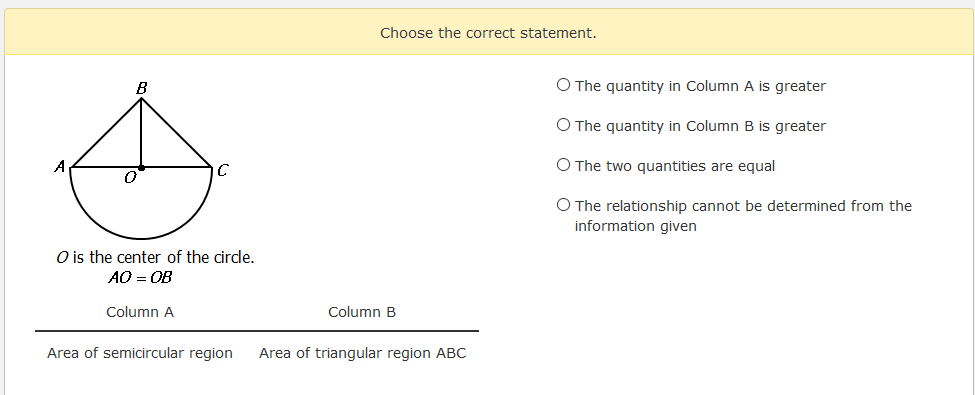
Task: Click the 'The quantity in Column B is greater' text
Action: 700,126
